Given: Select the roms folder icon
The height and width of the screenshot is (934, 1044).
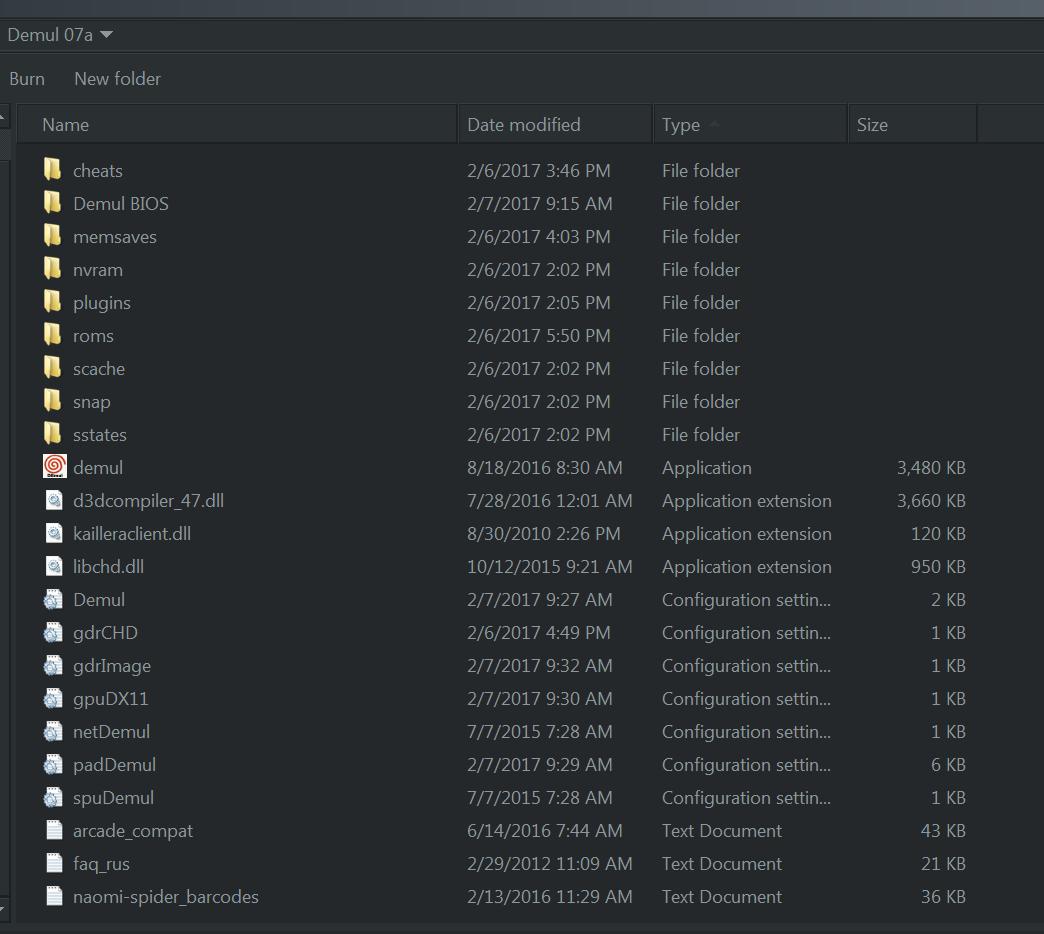Looking at the screenshot, I should pos(53,335).
